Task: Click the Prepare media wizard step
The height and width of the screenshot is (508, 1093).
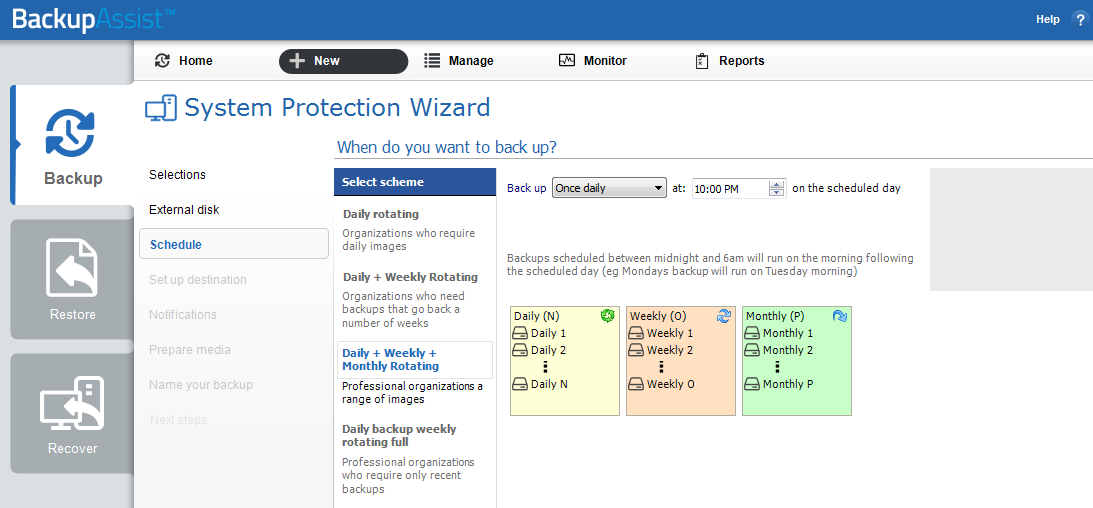Action: click(190, 349)
